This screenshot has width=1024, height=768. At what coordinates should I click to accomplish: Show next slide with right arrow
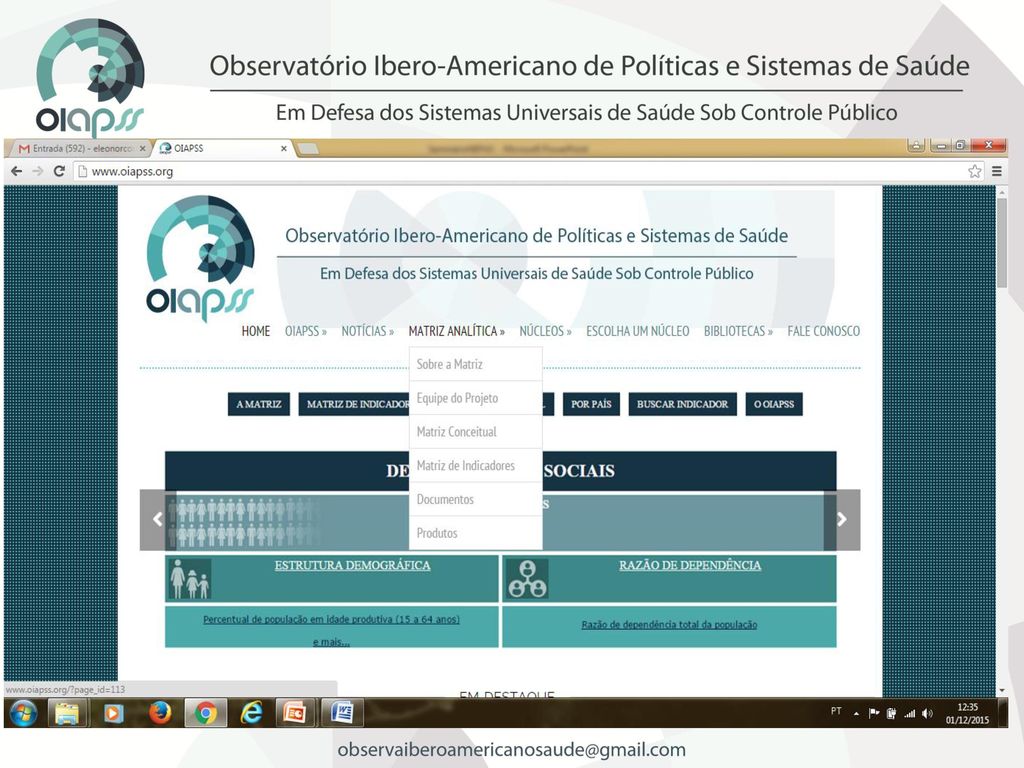click(842, 519)
